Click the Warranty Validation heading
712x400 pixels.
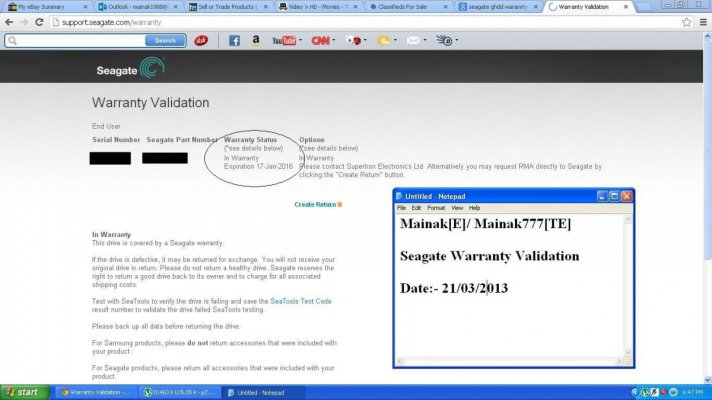(150, 103)
